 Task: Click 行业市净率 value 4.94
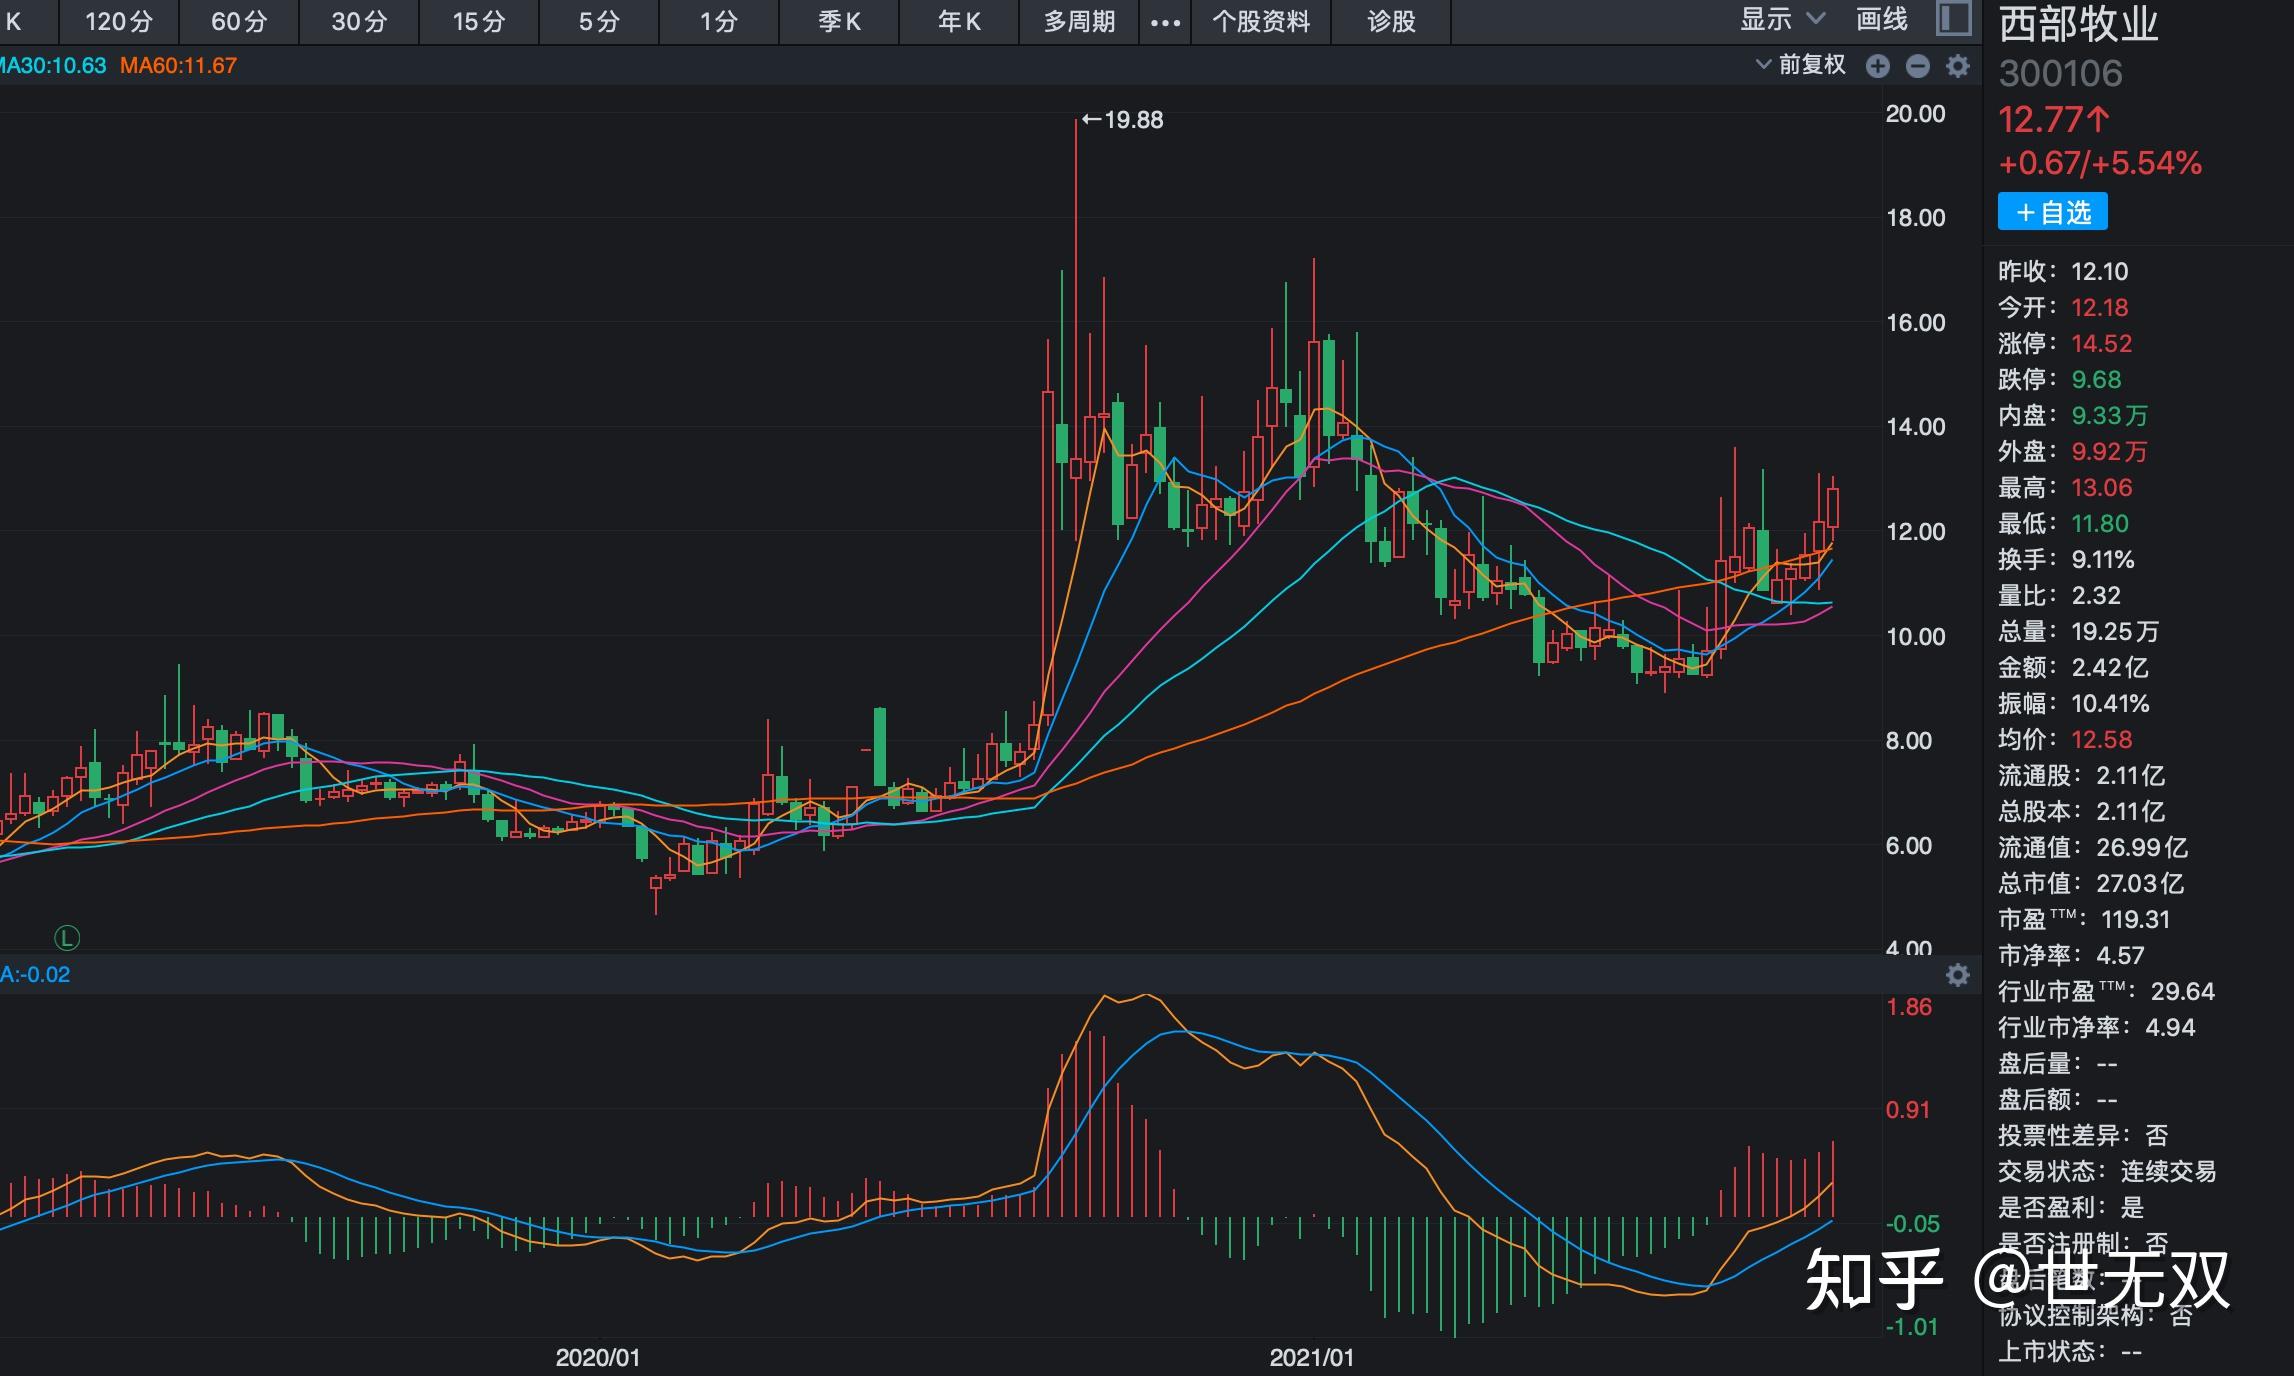tap(2170, 1027)
